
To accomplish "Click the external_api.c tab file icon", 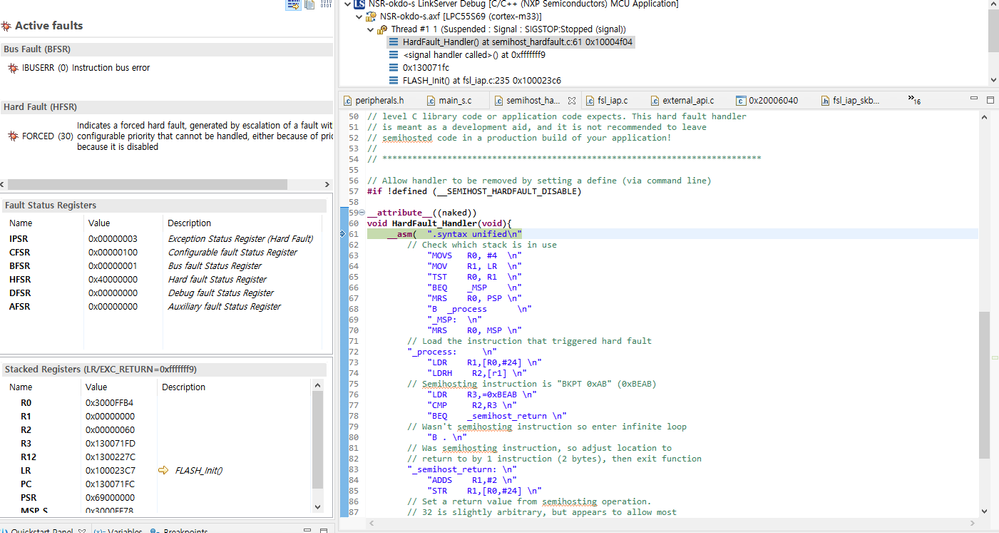I will 655,101.
